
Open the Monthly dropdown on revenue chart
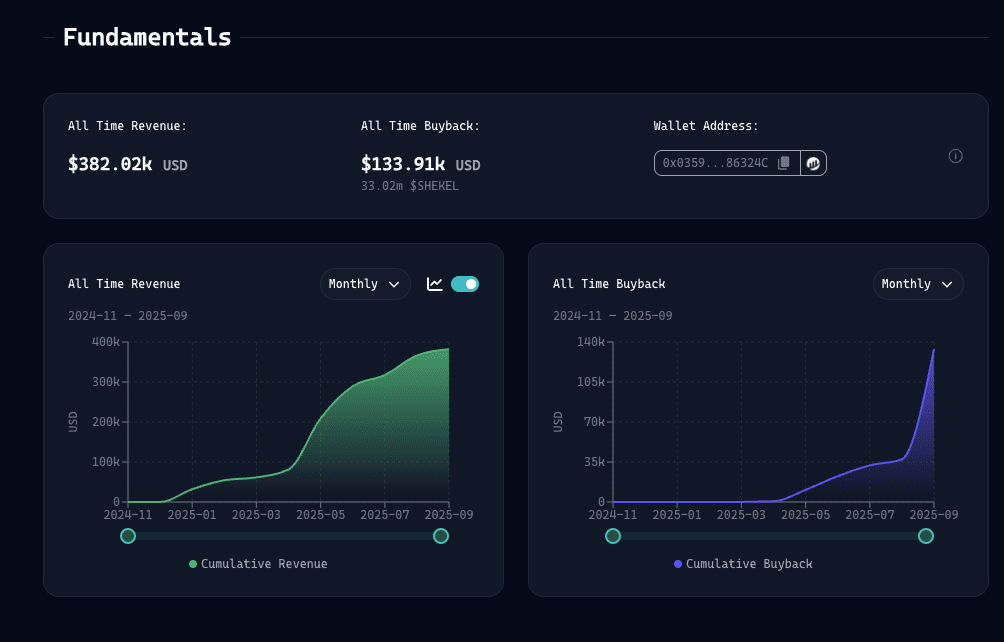(x=365, y=284)
